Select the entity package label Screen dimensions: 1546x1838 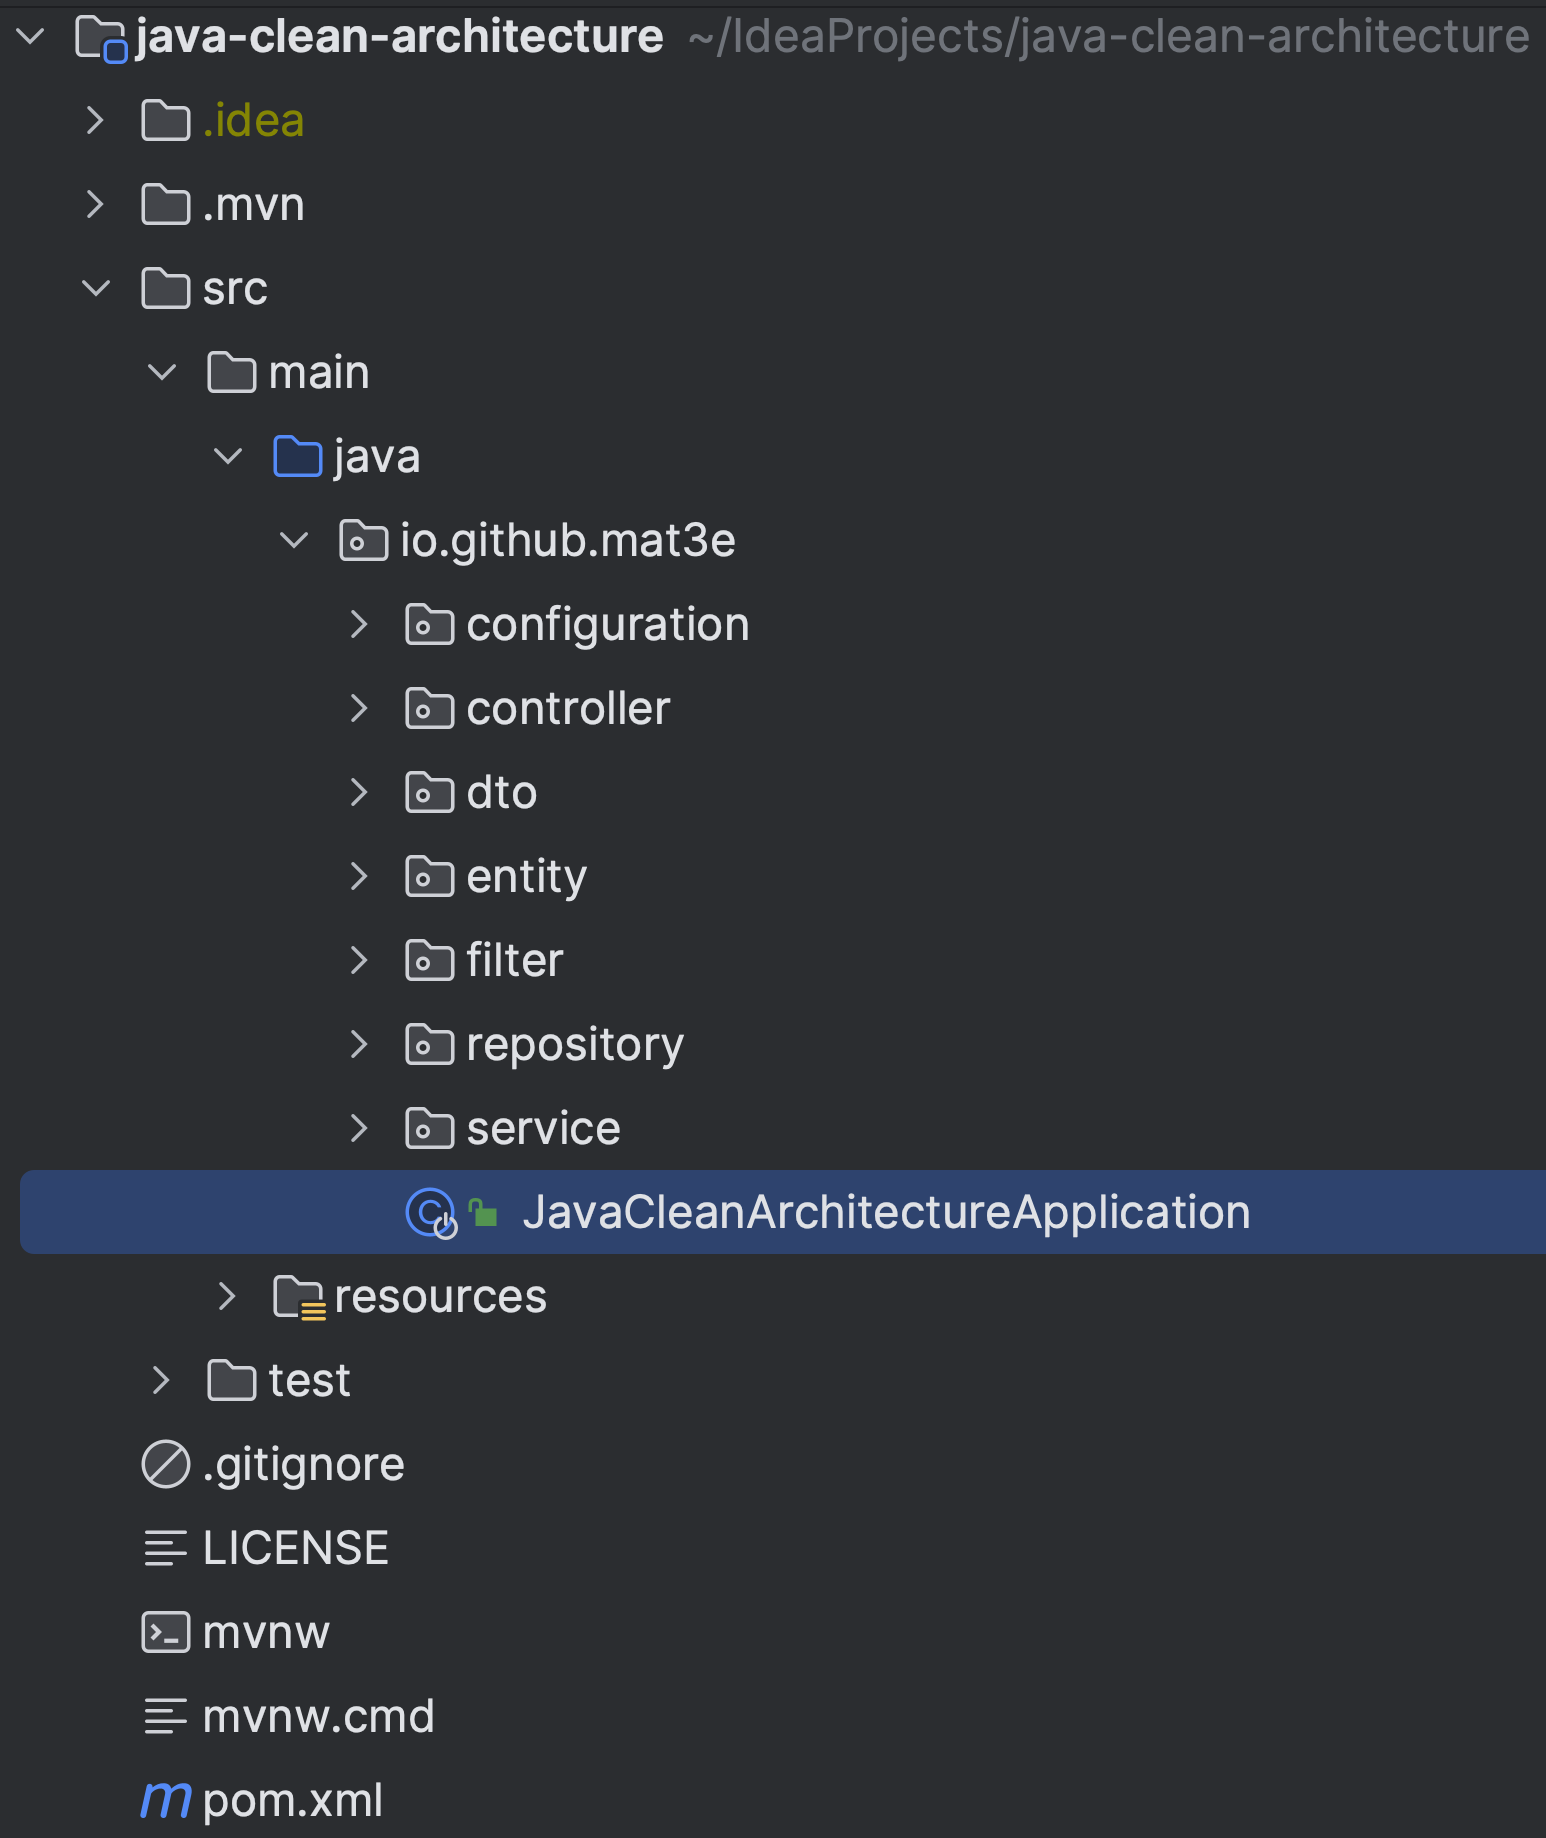click(527, 877)
